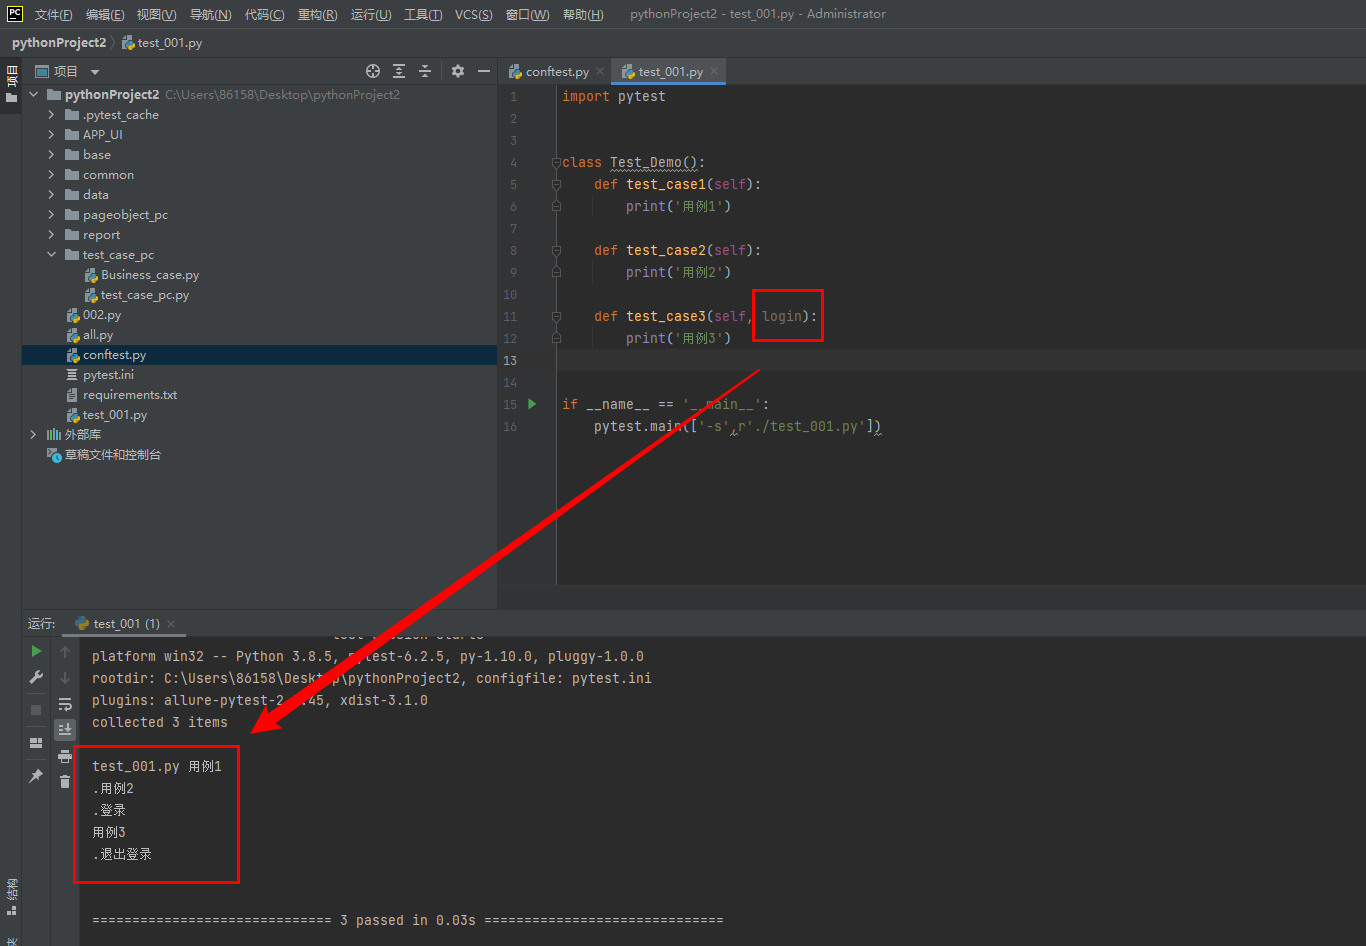
Task: Click the PyCharm logo icon
Action: (x=14, y=14)
